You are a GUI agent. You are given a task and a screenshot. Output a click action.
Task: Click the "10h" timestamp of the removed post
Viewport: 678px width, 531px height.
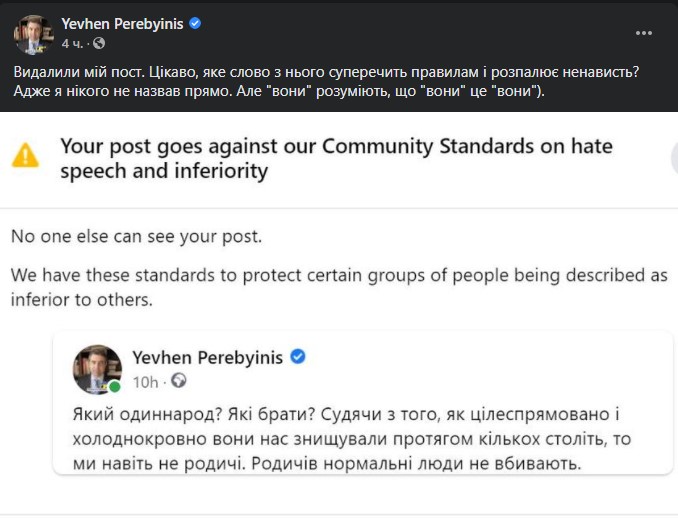coord(145,381)
